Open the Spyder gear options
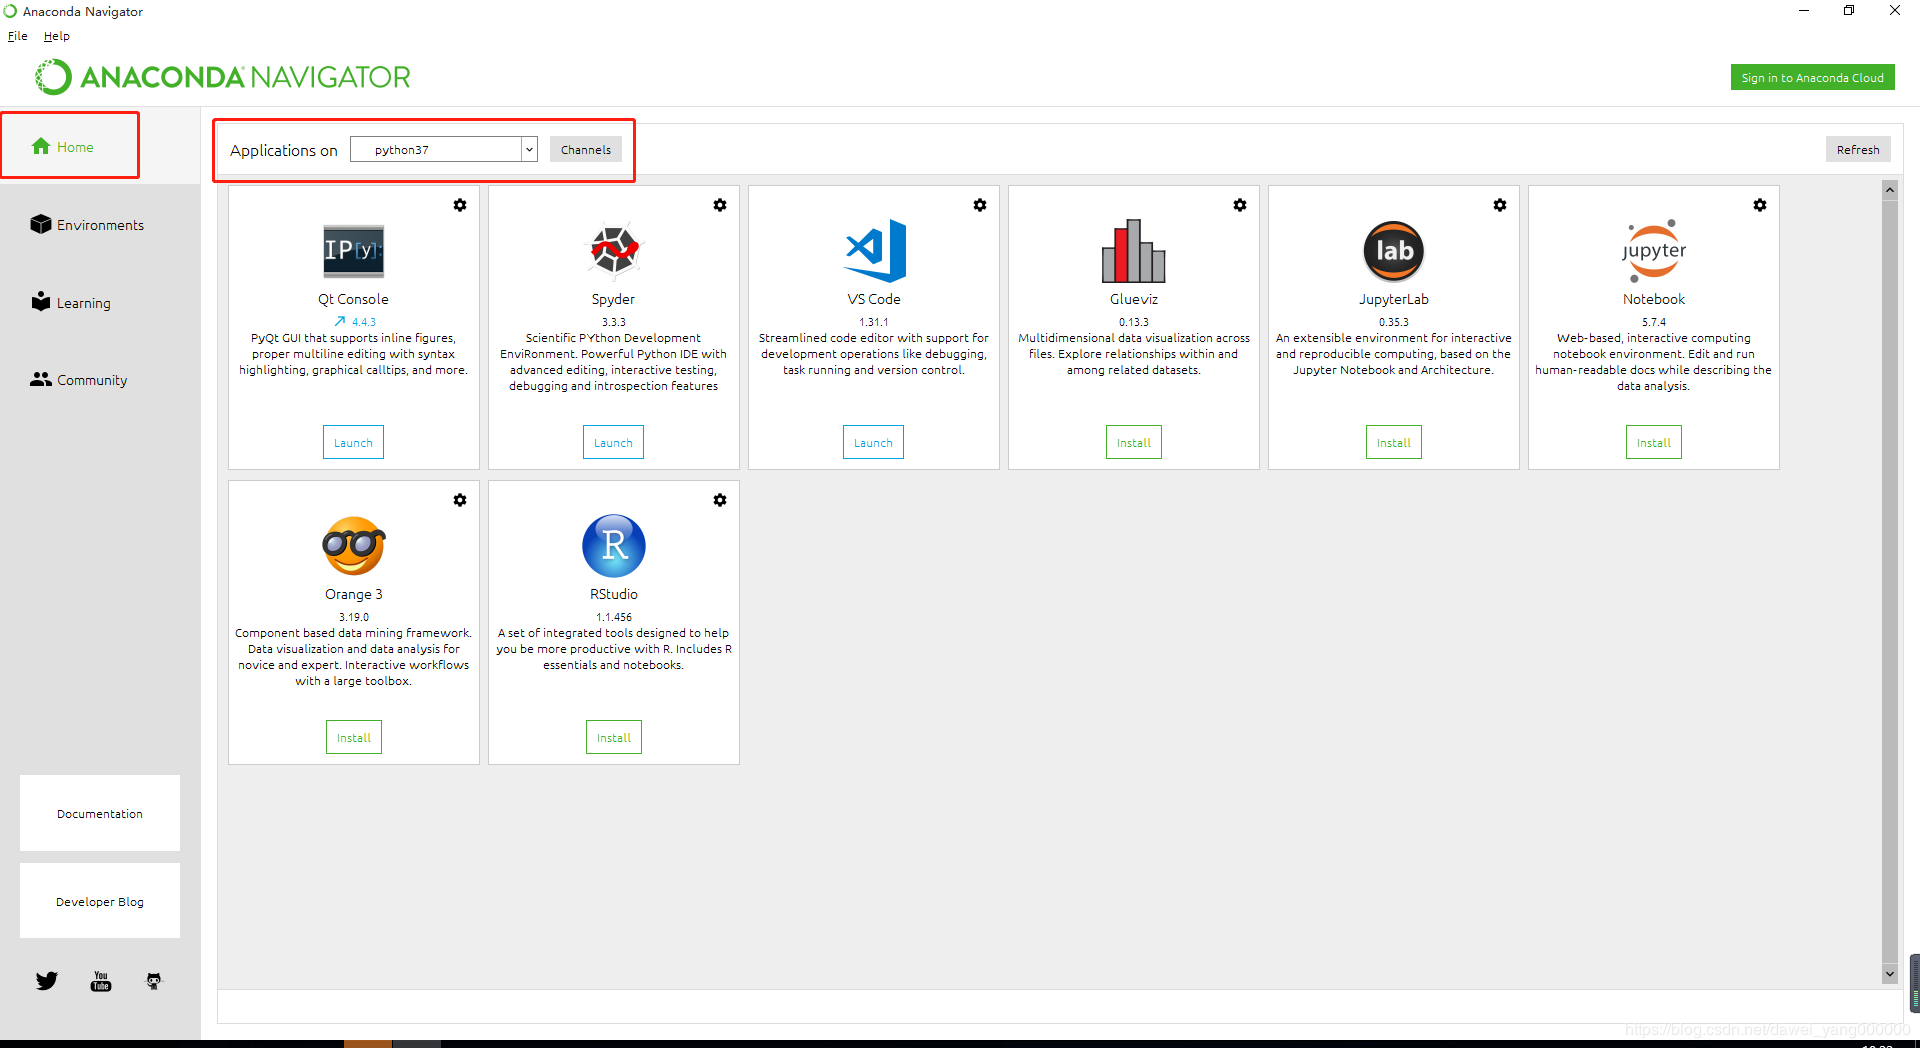Image resolution: width=1920 pixels, height=1048 pixels. pyautogui.click(x=720, y=205)
